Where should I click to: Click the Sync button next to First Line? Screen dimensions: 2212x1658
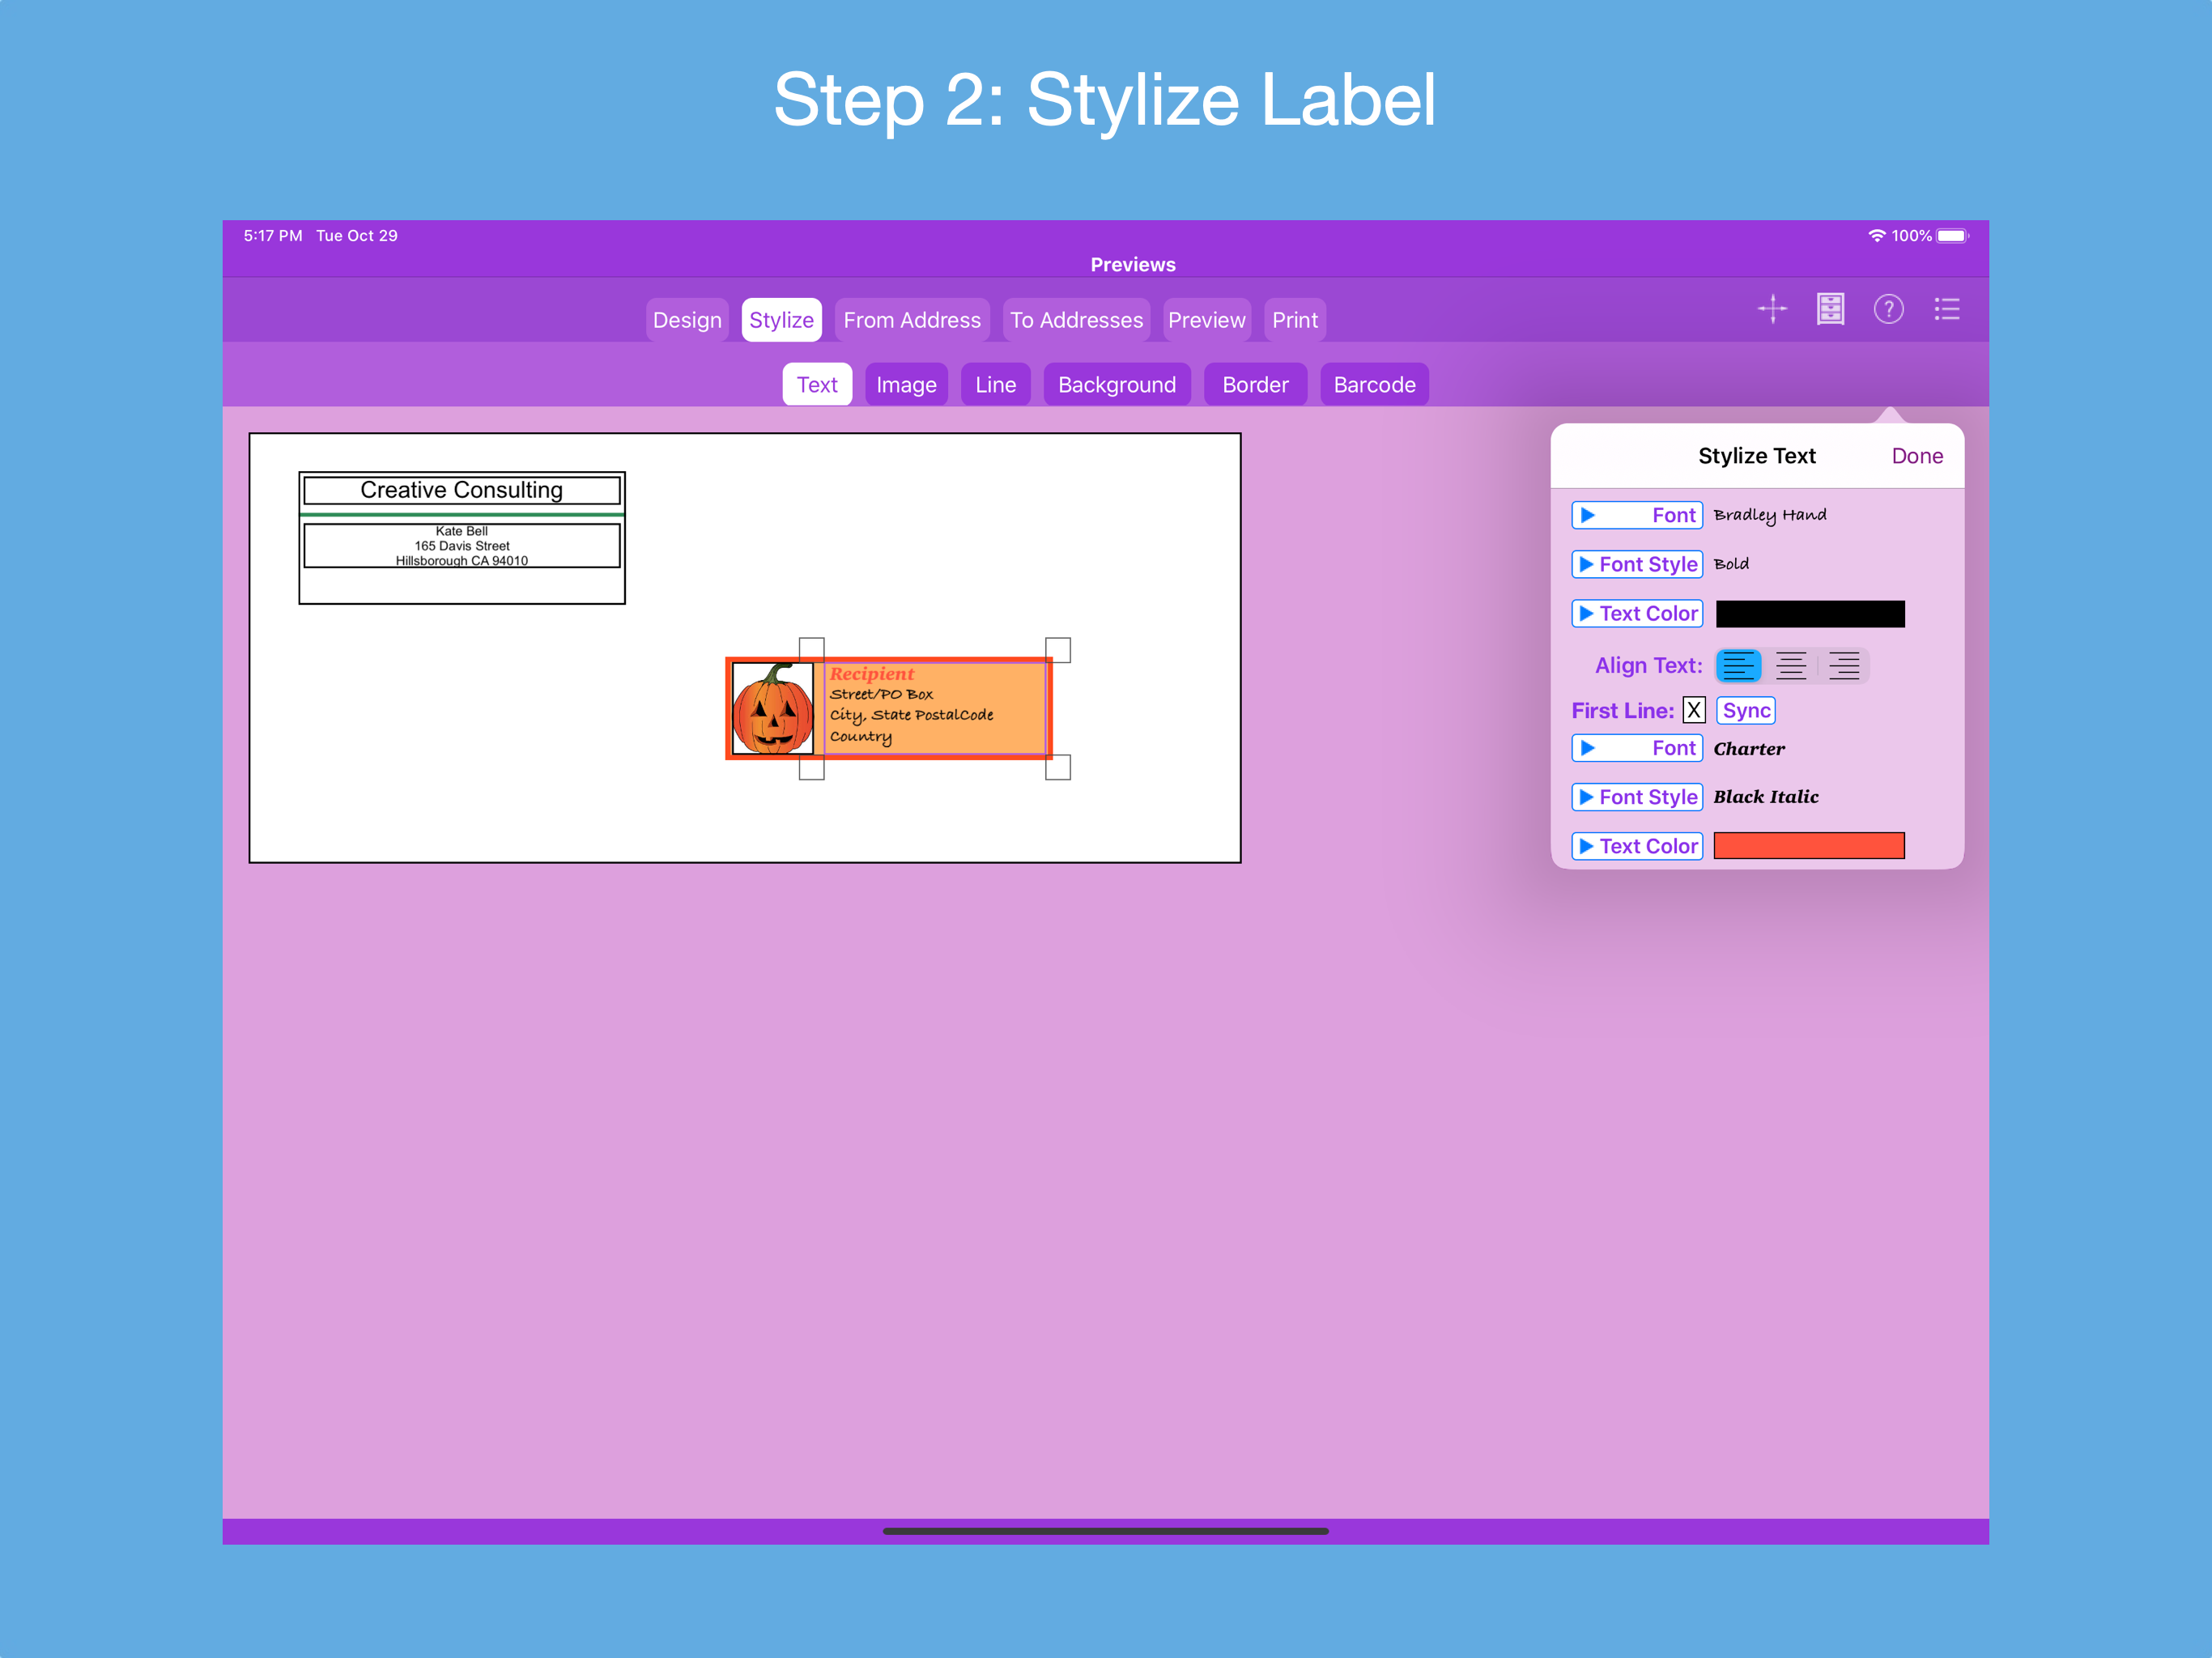pos(1745,710)
